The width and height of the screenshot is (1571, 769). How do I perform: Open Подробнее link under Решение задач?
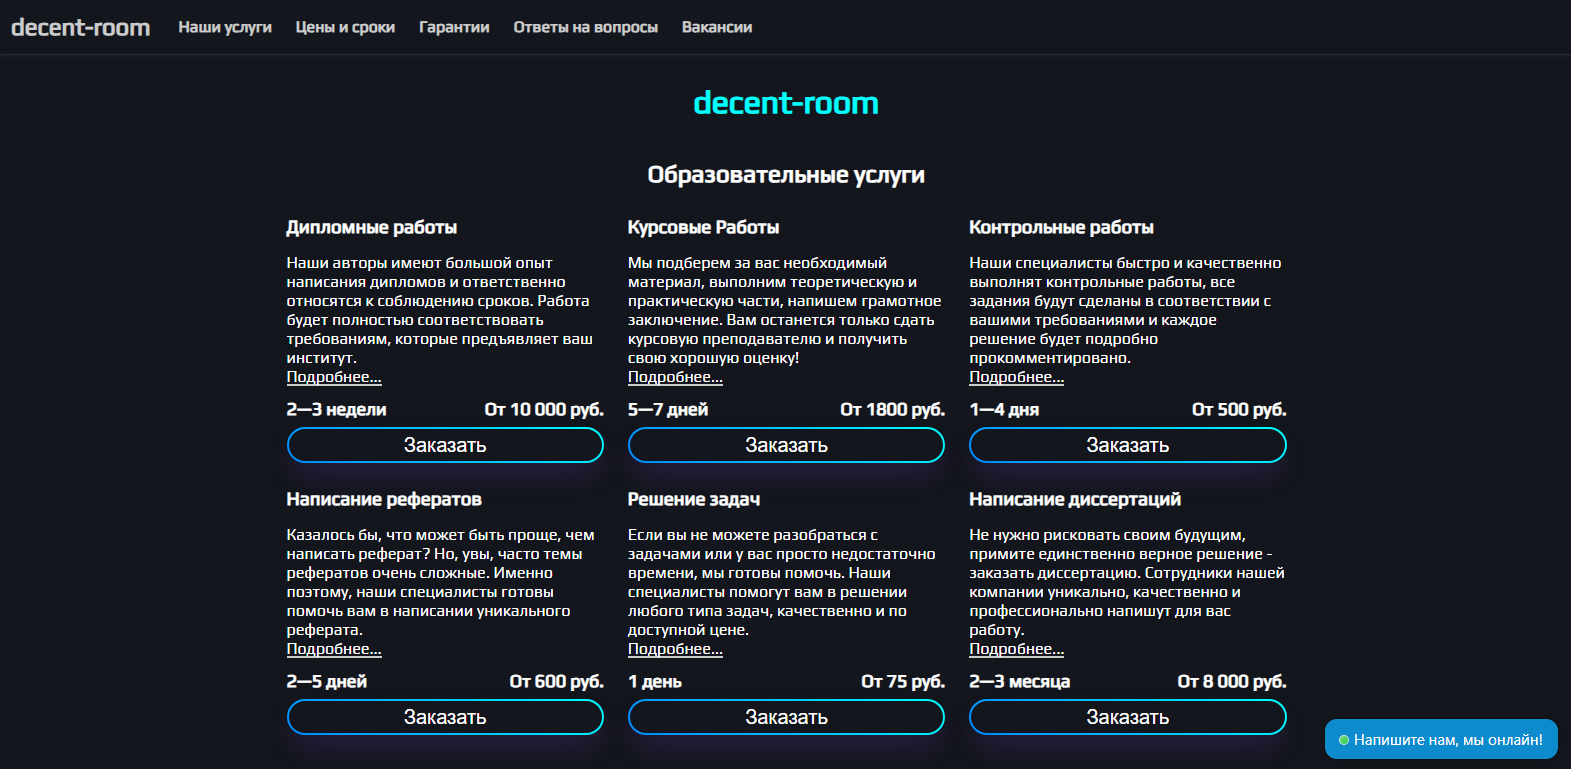point(675,649)
